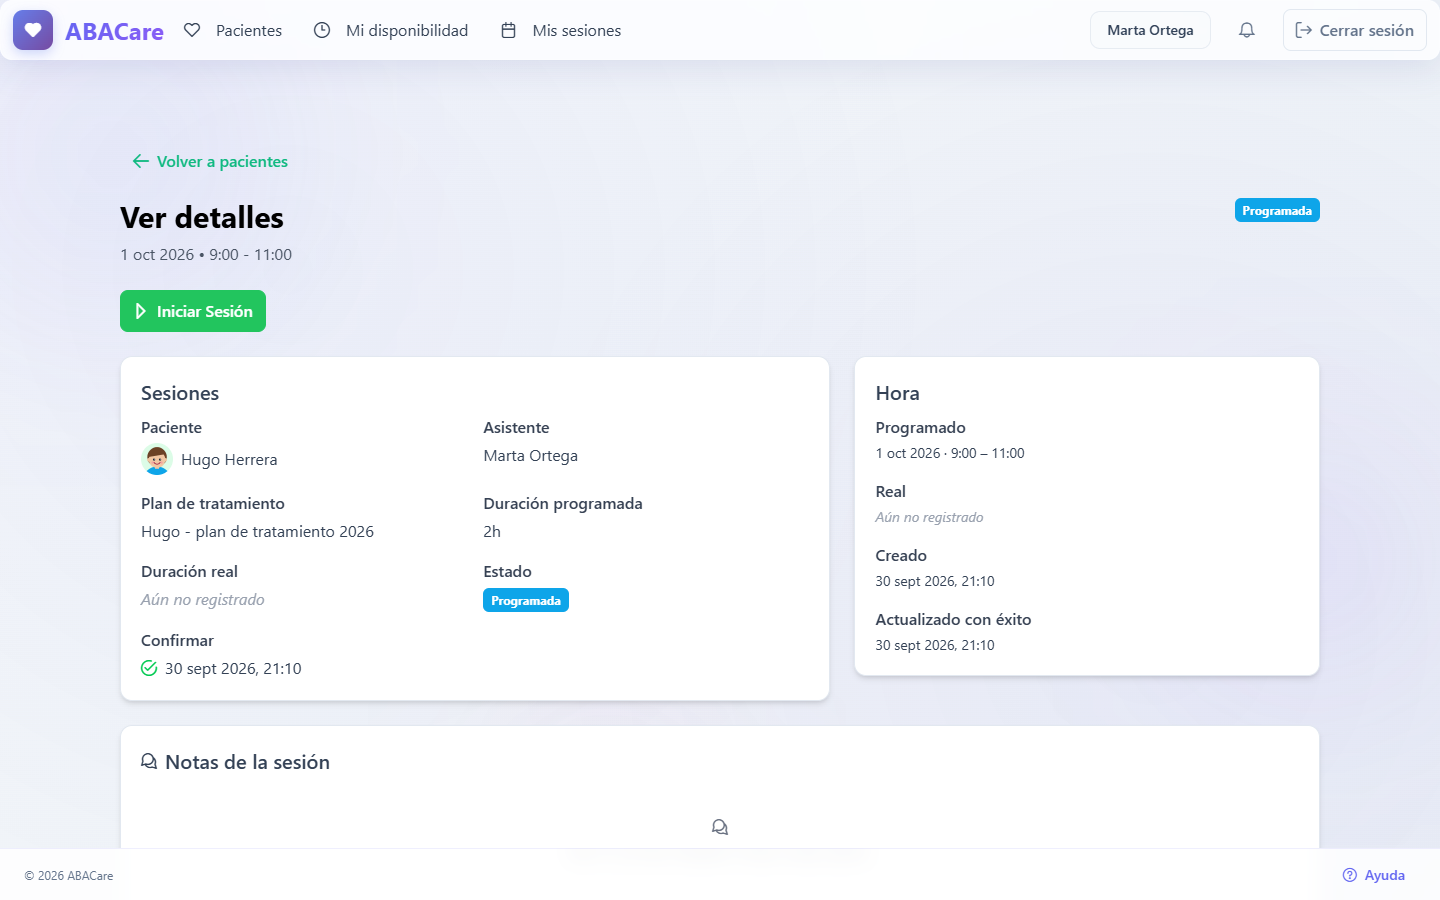This screenshot has width=1440, height=900.
Task: Click 'Hugo - plan de tratamiento 2026'
Action: 257,532
